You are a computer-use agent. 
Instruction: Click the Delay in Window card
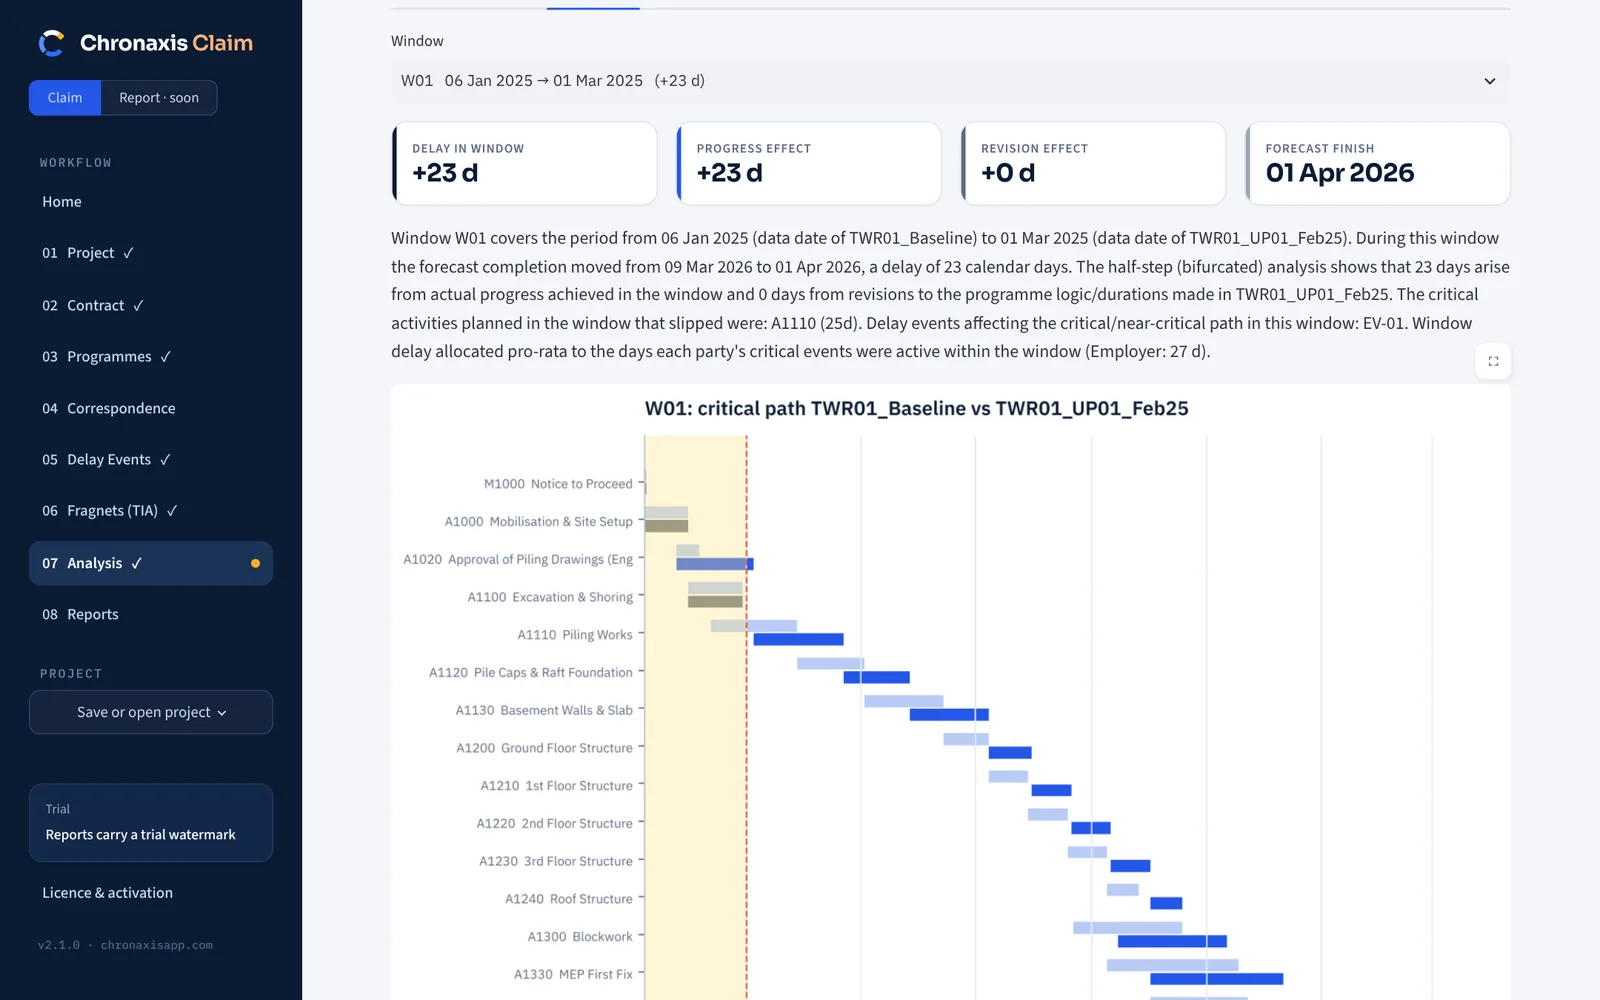coord(525,163)
